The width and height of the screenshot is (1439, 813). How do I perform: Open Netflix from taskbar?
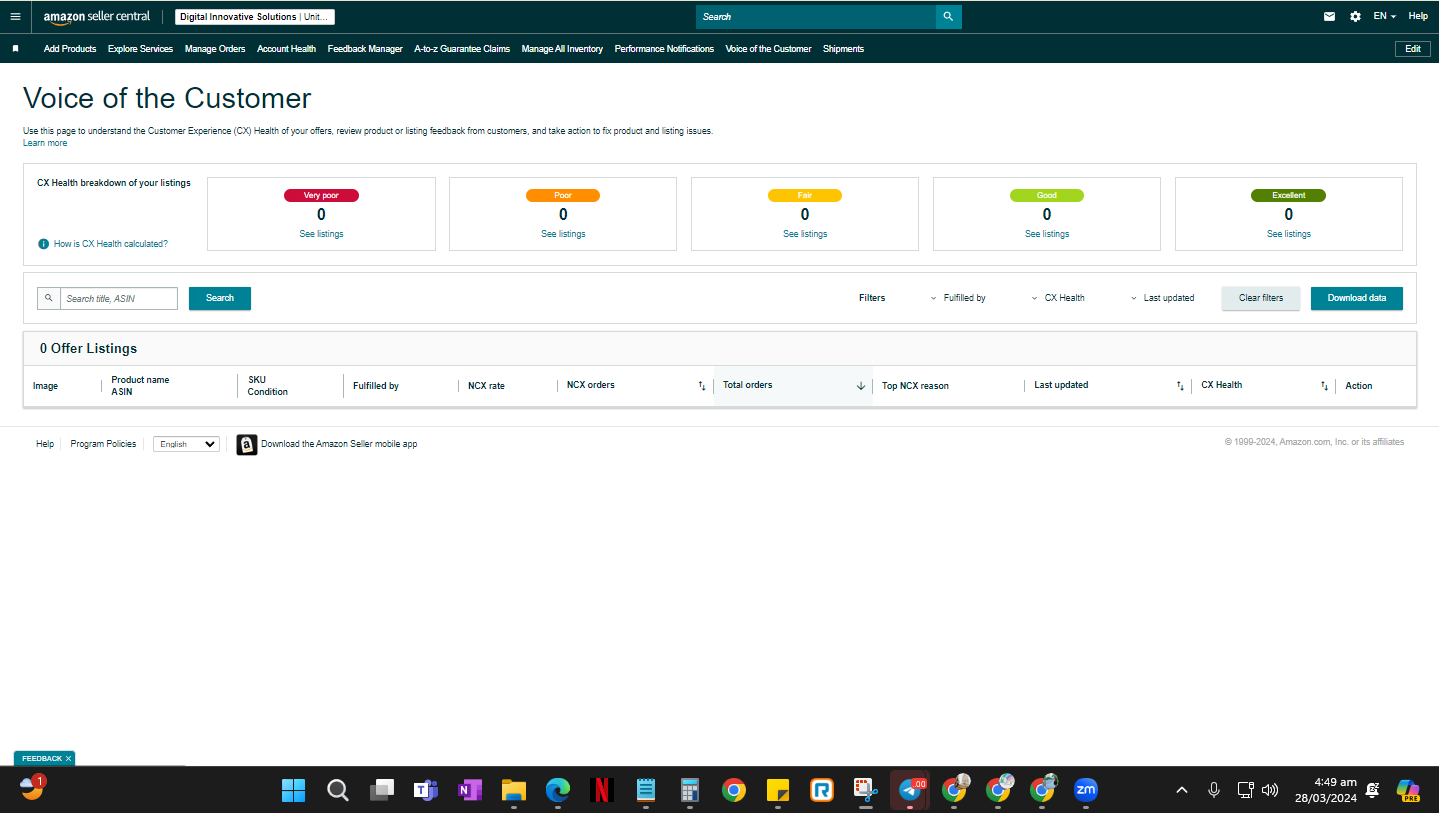click(601, 790)
